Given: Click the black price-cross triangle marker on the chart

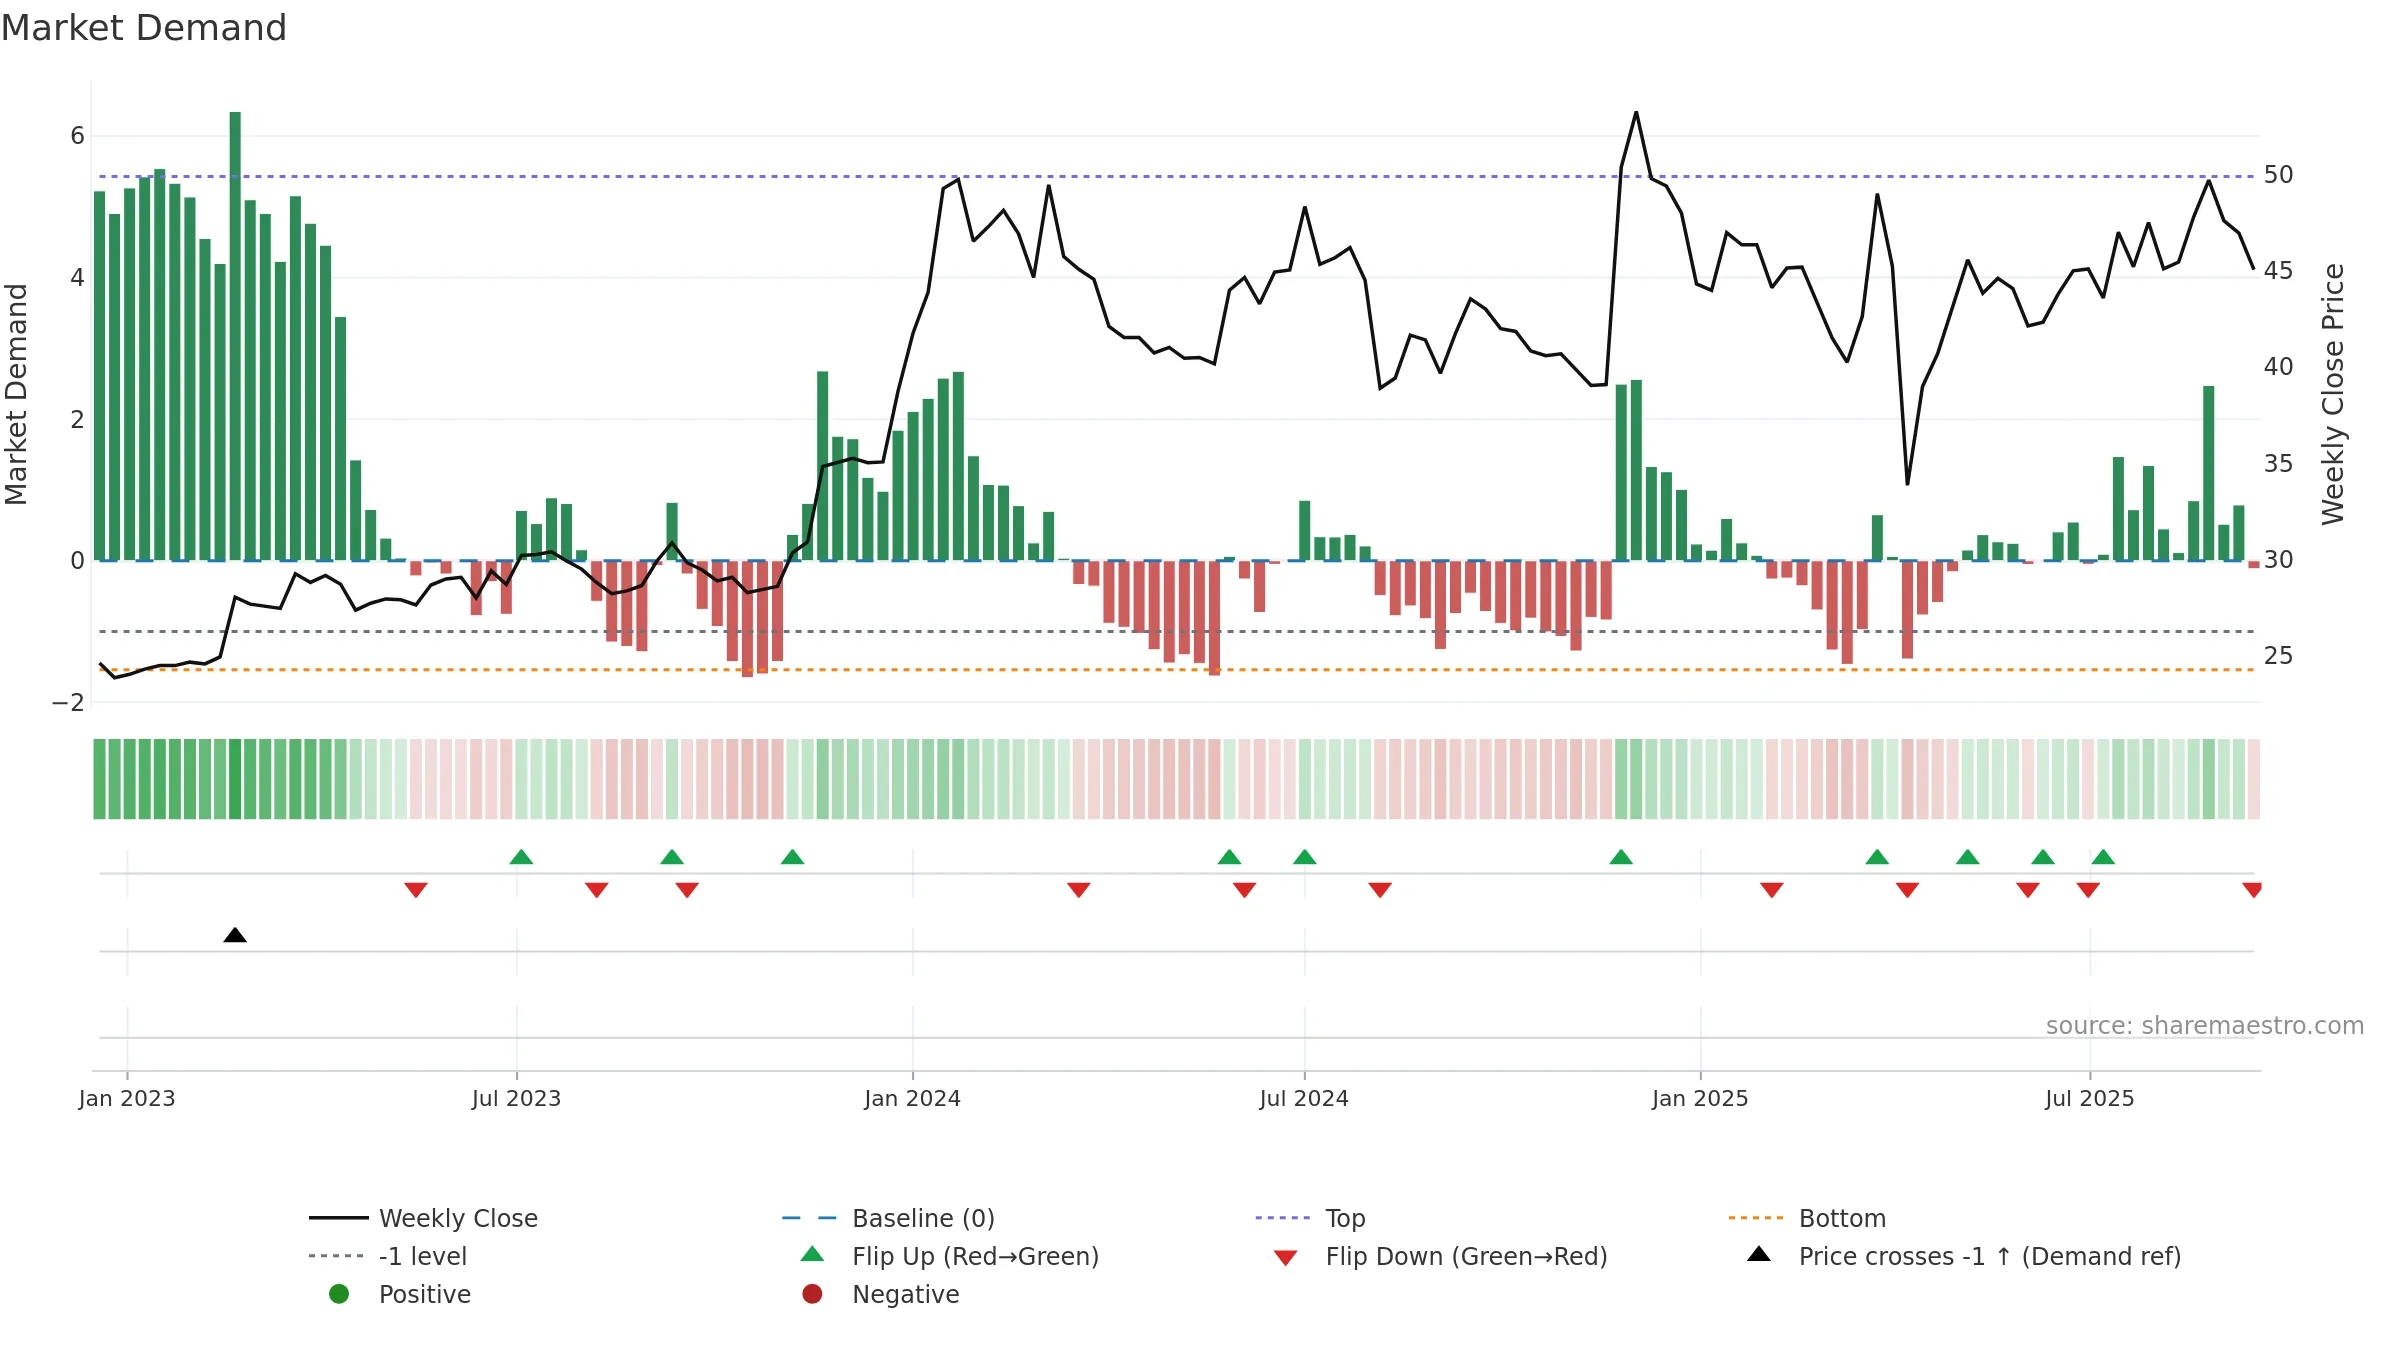Looking at the screenshot, I should tap(235, 935).
